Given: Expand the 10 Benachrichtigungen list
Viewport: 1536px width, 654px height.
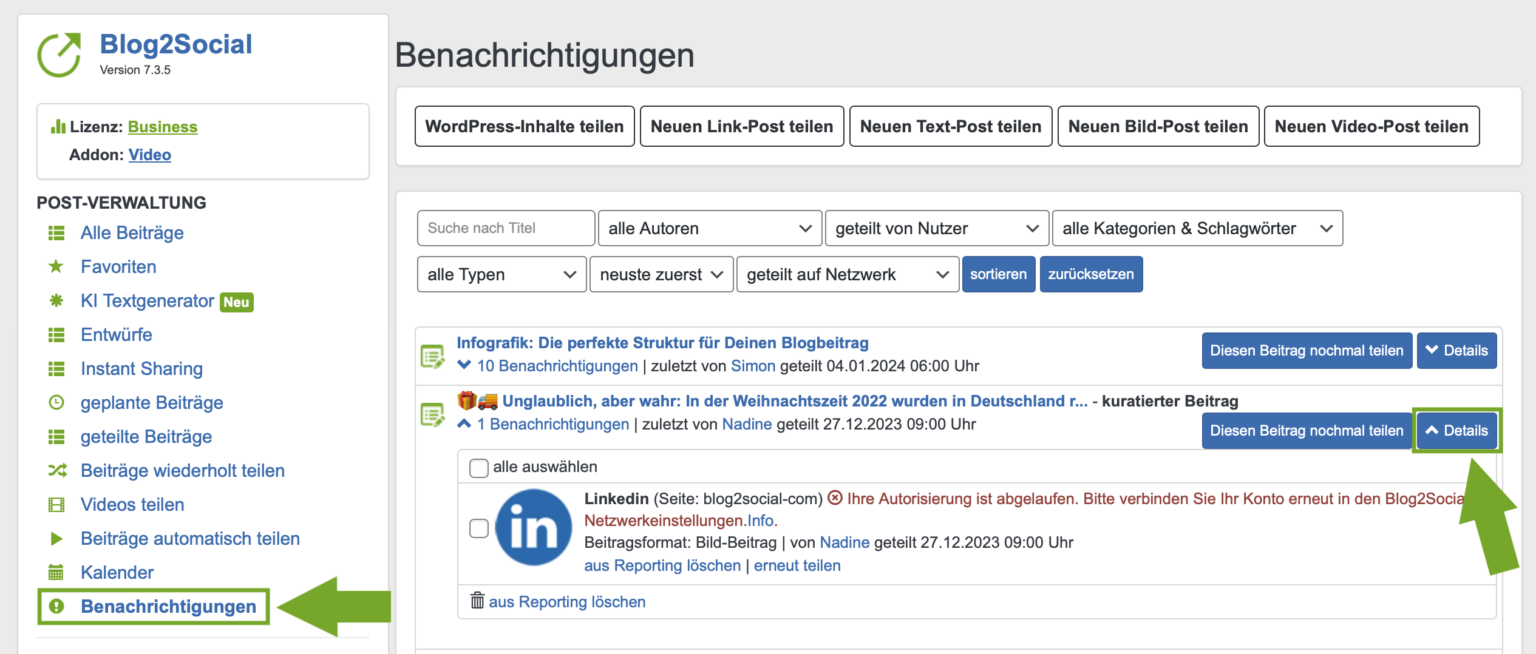Looking at the screenshot, I should [547, 366].
